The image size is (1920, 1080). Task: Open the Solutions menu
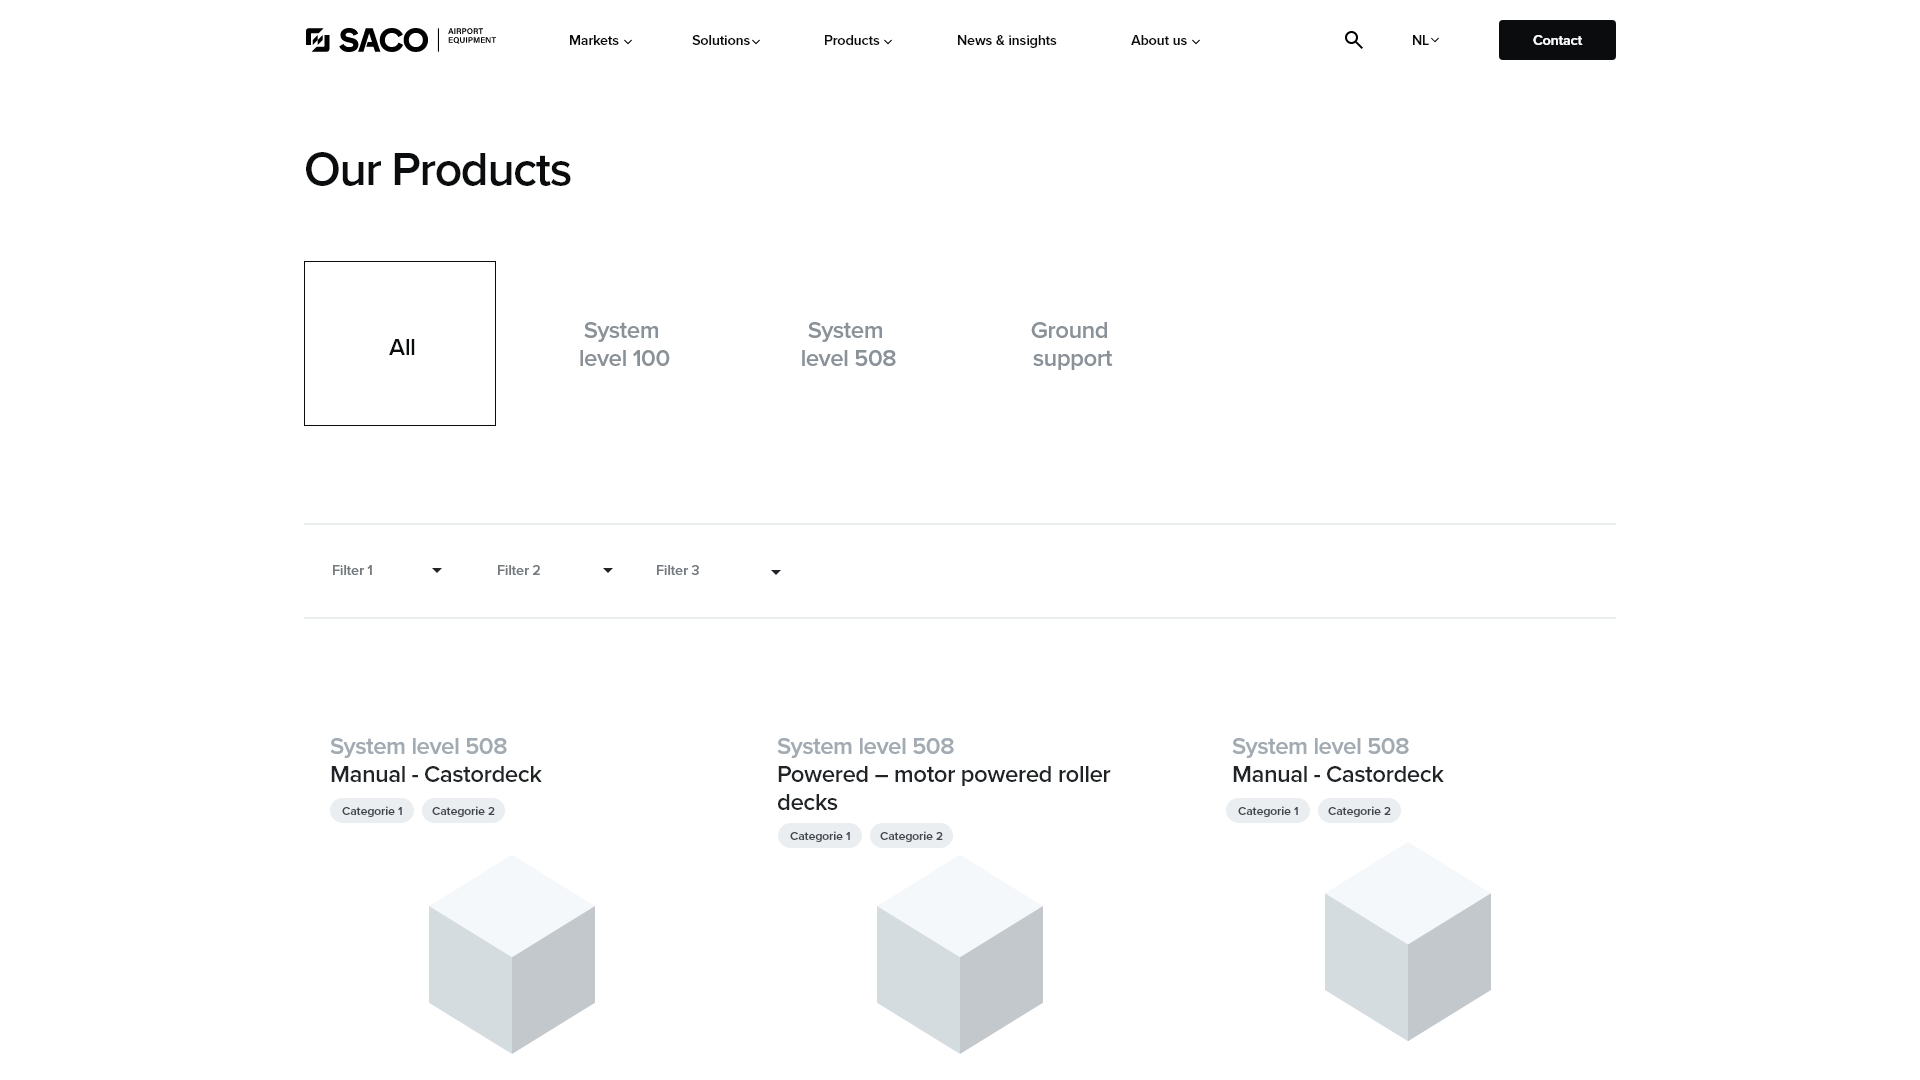726,41
